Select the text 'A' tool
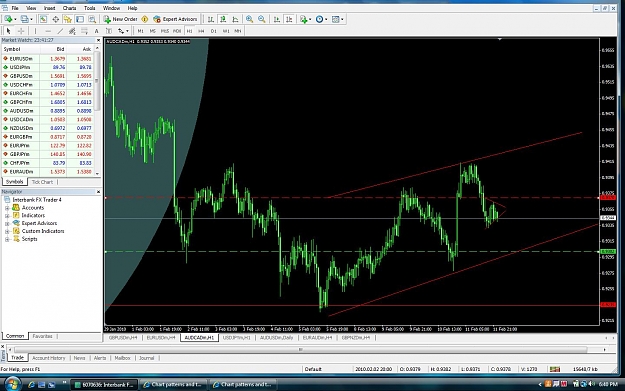The width and height of the screenshot is (625, 391). coord(96,31)
